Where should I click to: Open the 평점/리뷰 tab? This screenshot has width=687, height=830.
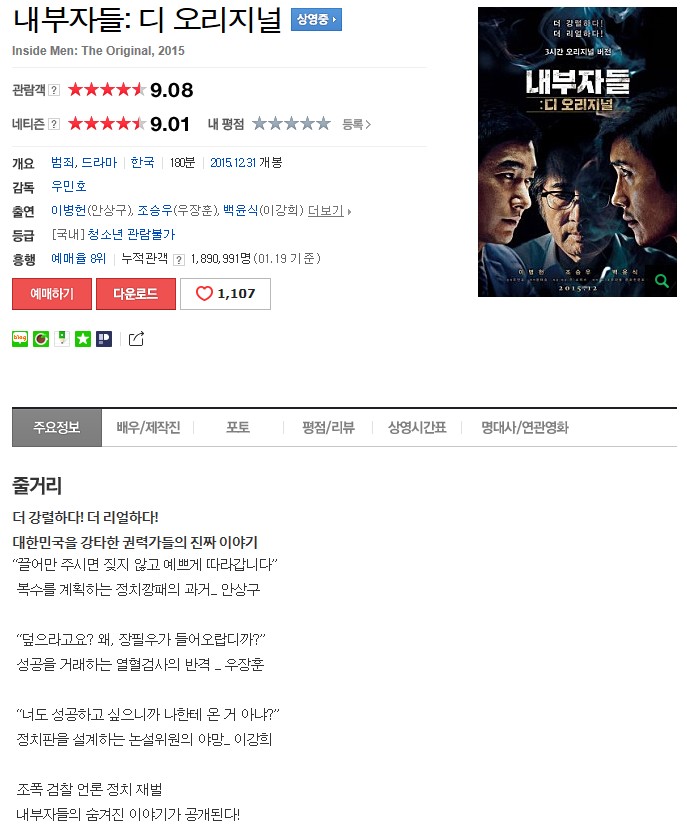tap(328, 427)
